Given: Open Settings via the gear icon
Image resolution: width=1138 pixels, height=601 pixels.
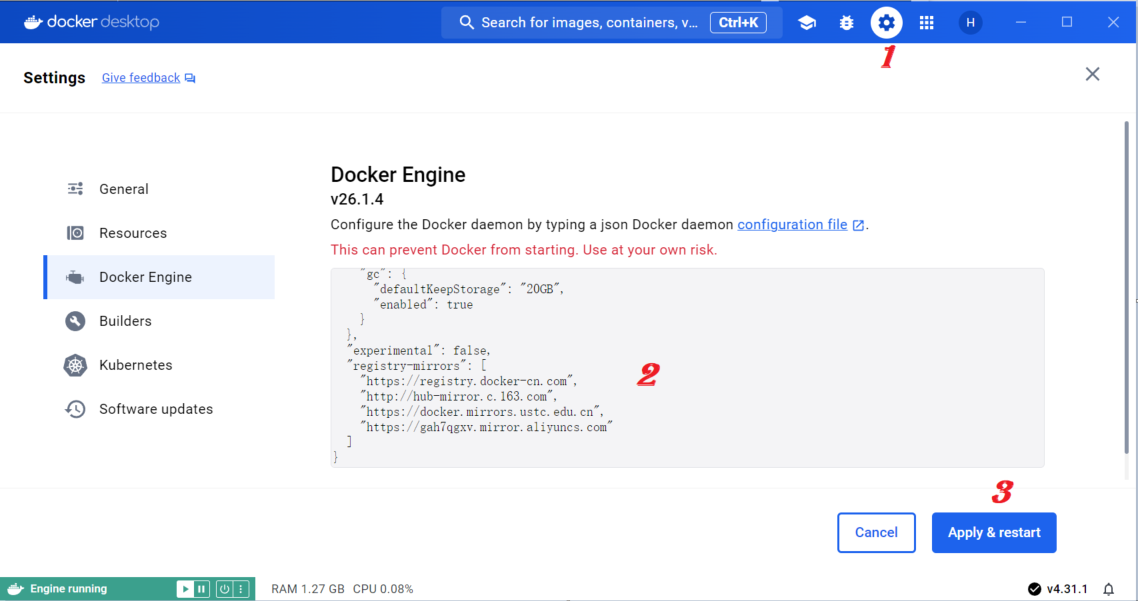Looking at the screenshot, I should [x=886, y=23].
